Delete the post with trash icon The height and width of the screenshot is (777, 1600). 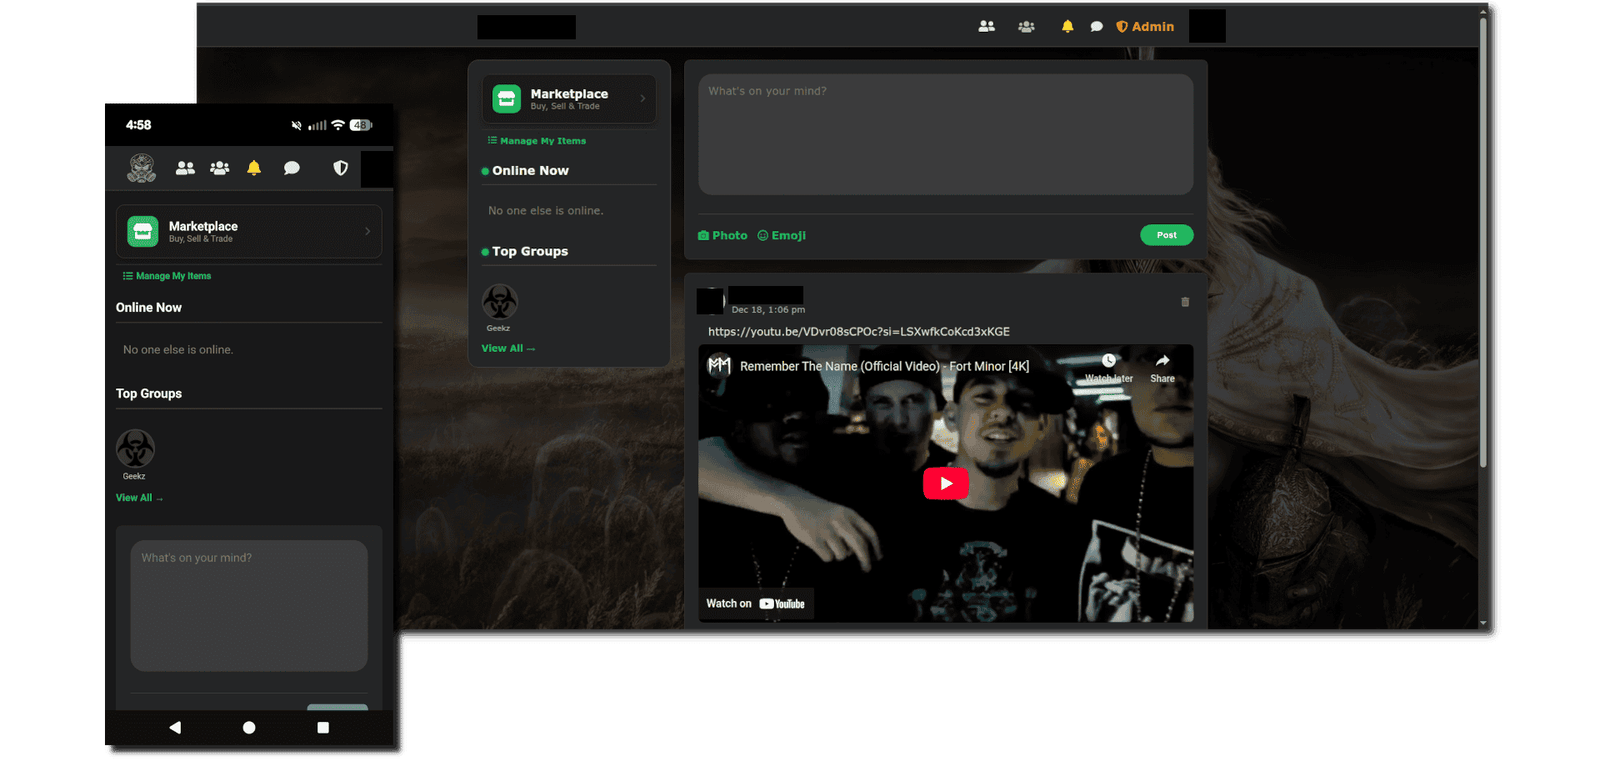pos(1185,302)
